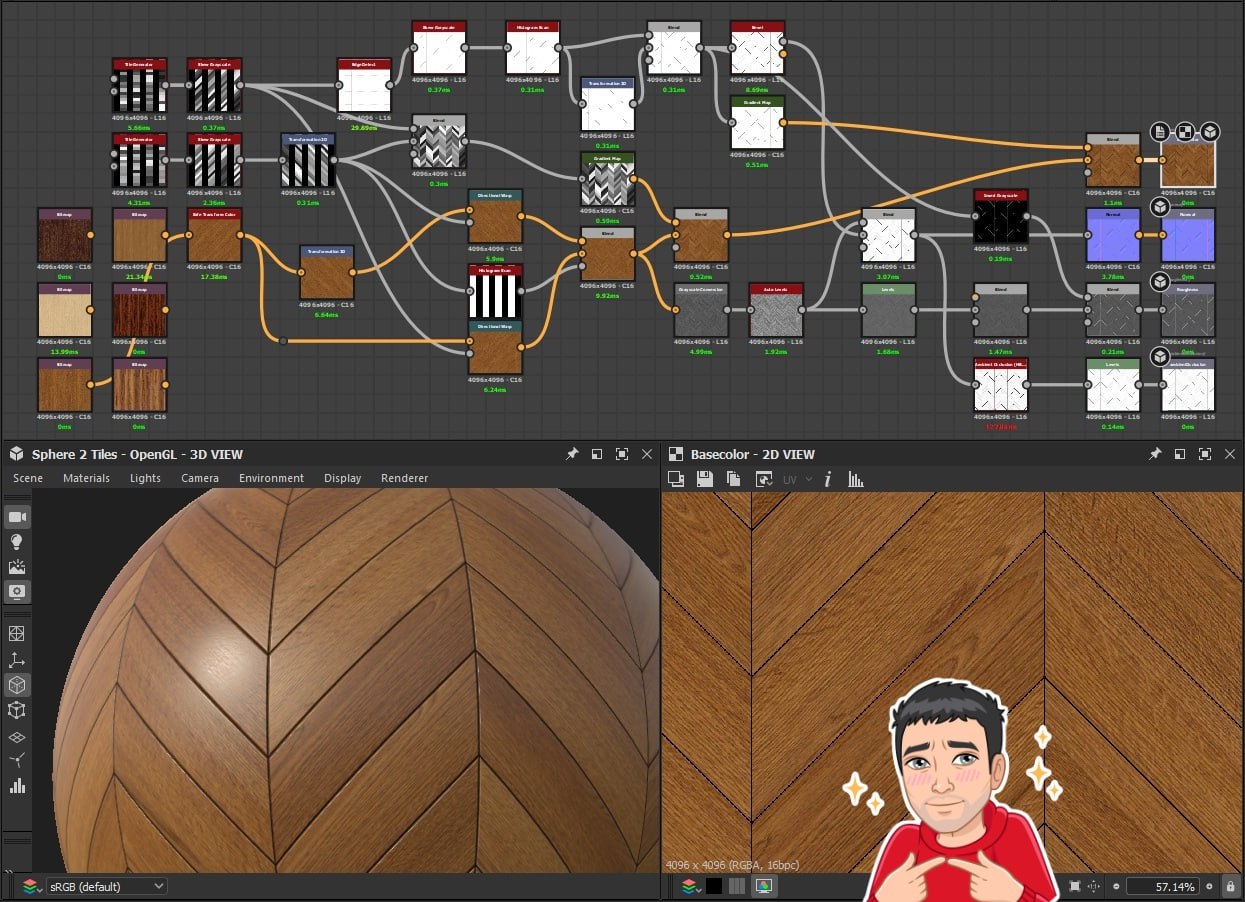Click the copy pages icon in 2D view toolbar
Screen dimensions: 1245x902
tap(733, 479)
